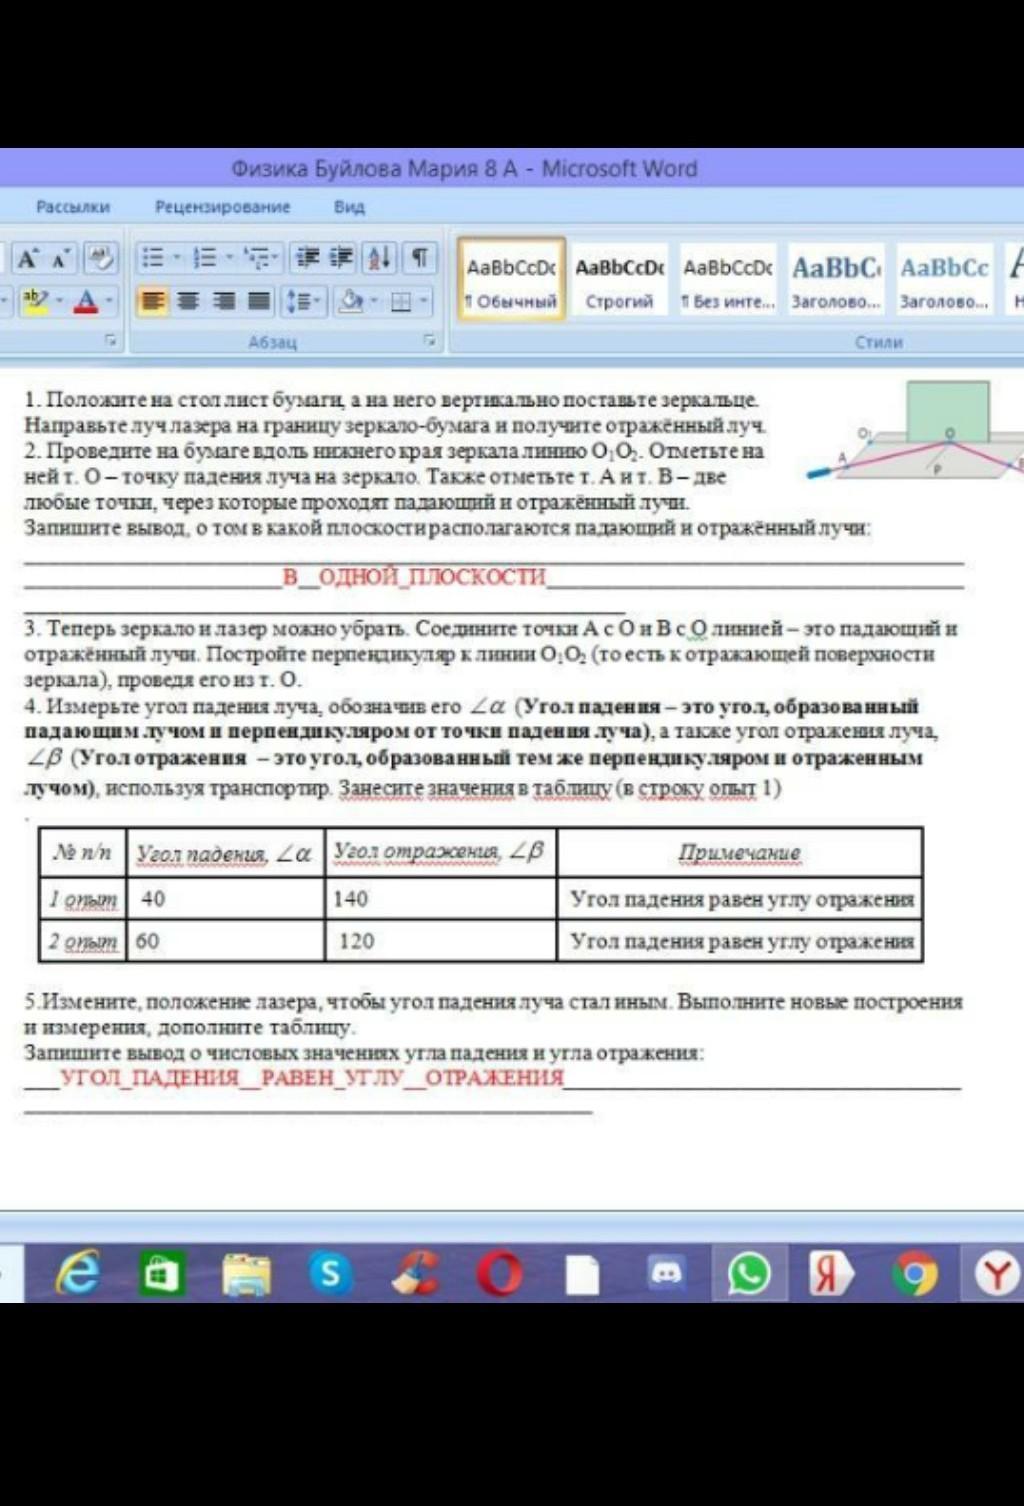
Task: Open WhatsApp from the taskbar
Action: point(749,1273)
